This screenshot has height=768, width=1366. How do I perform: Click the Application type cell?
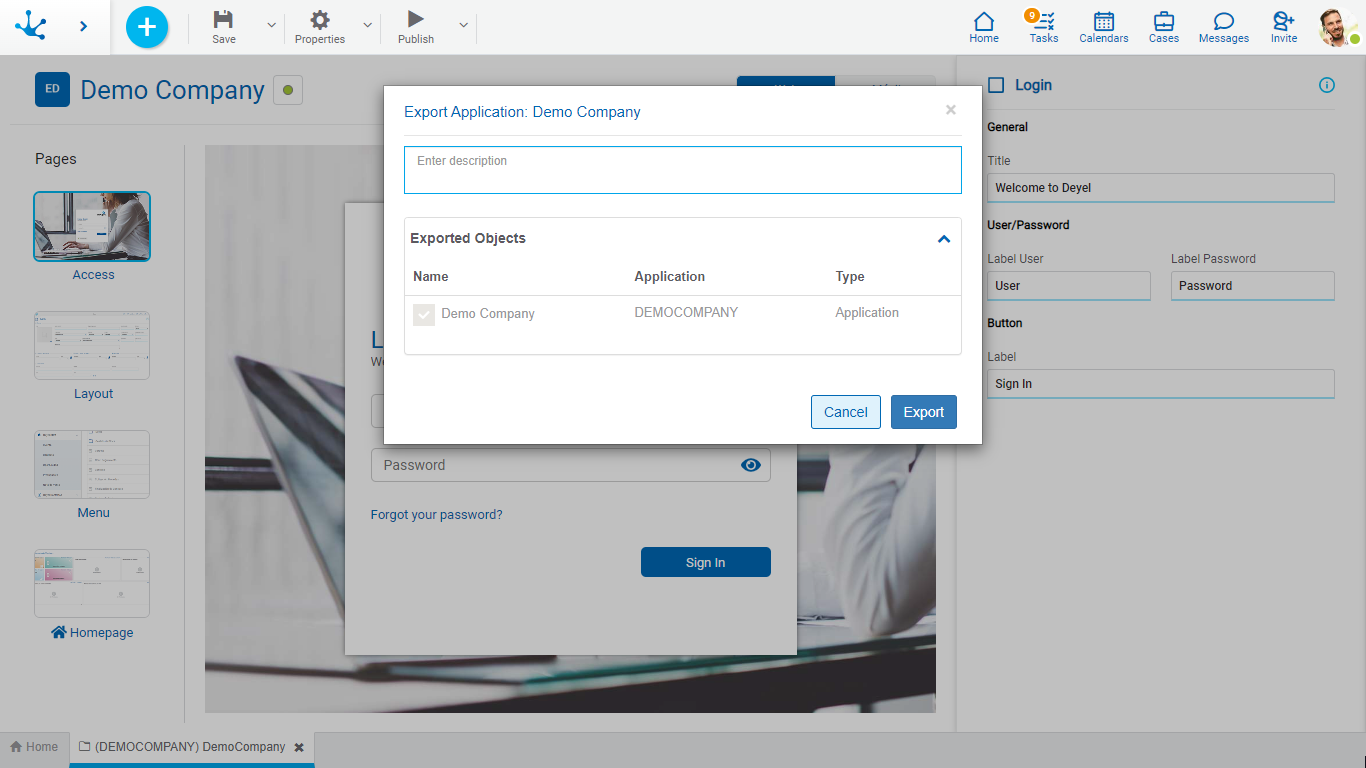[x=867, y=312]
